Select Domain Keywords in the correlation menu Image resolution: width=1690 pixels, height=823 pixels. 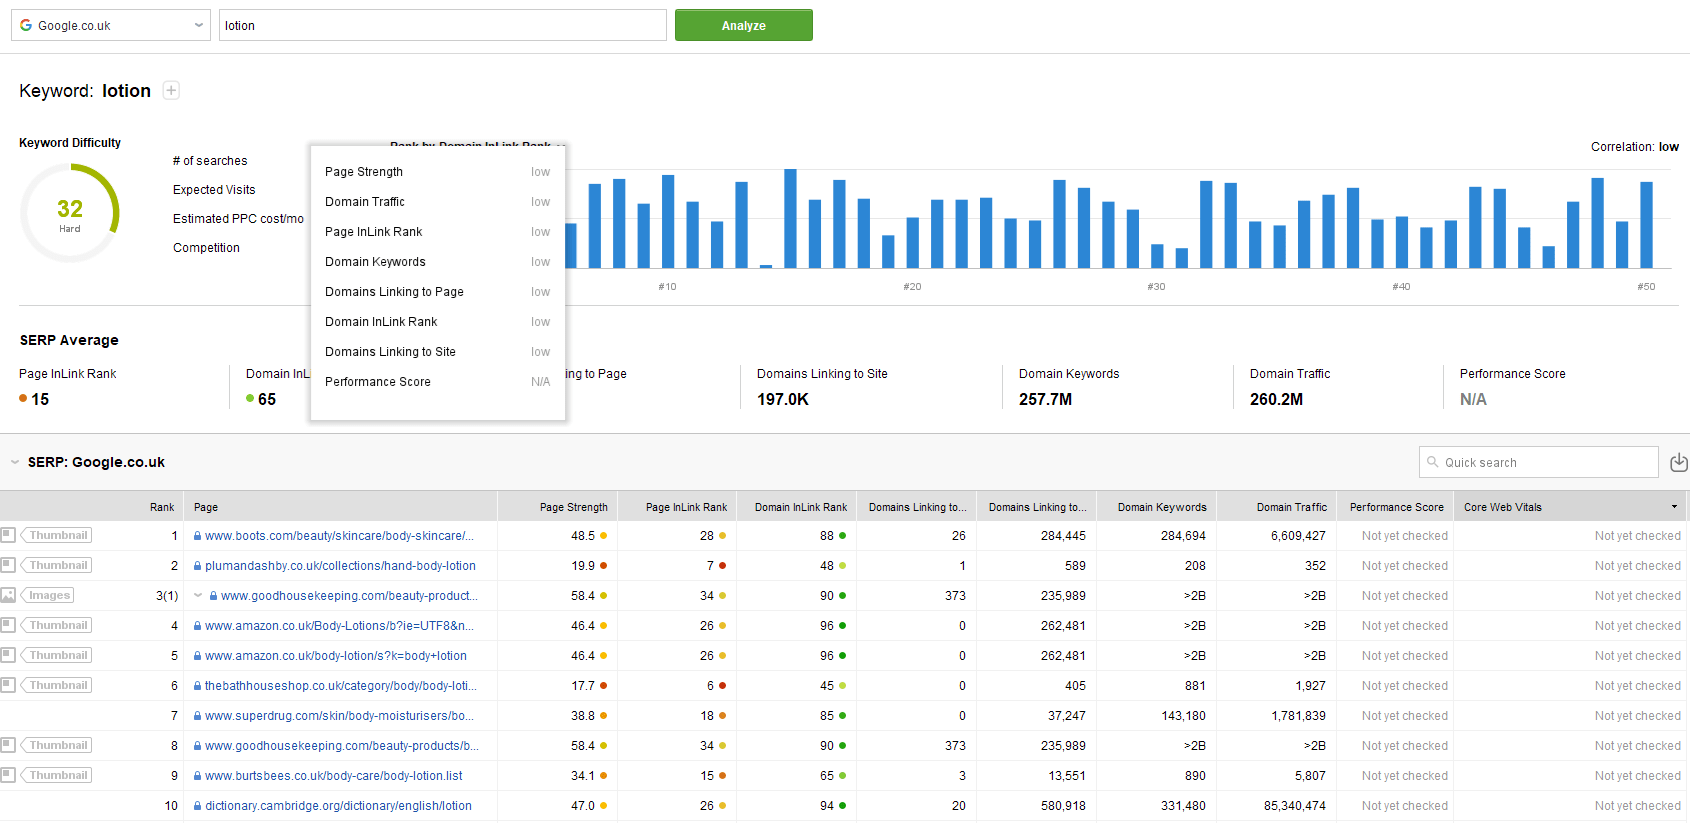[438, 262]
